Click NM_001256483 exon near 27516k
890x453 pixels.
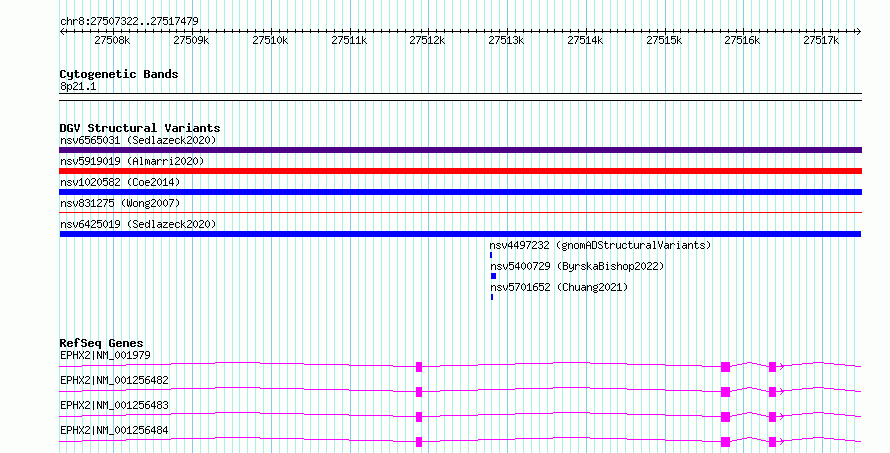725,417
